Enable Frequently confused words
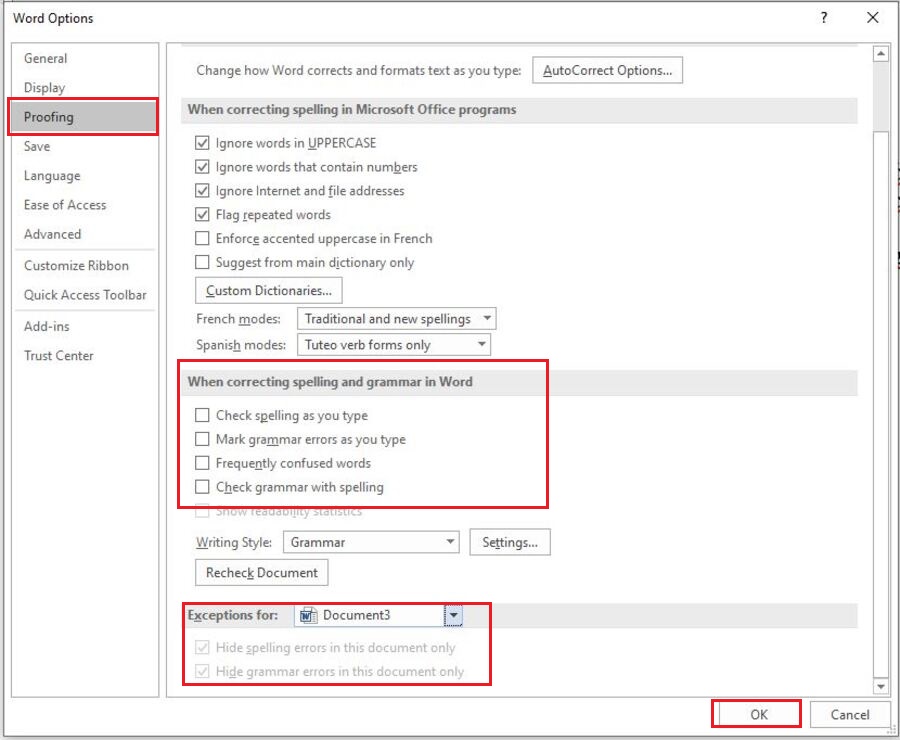Viewport: 900px width, 740px height. click(202, 463)
